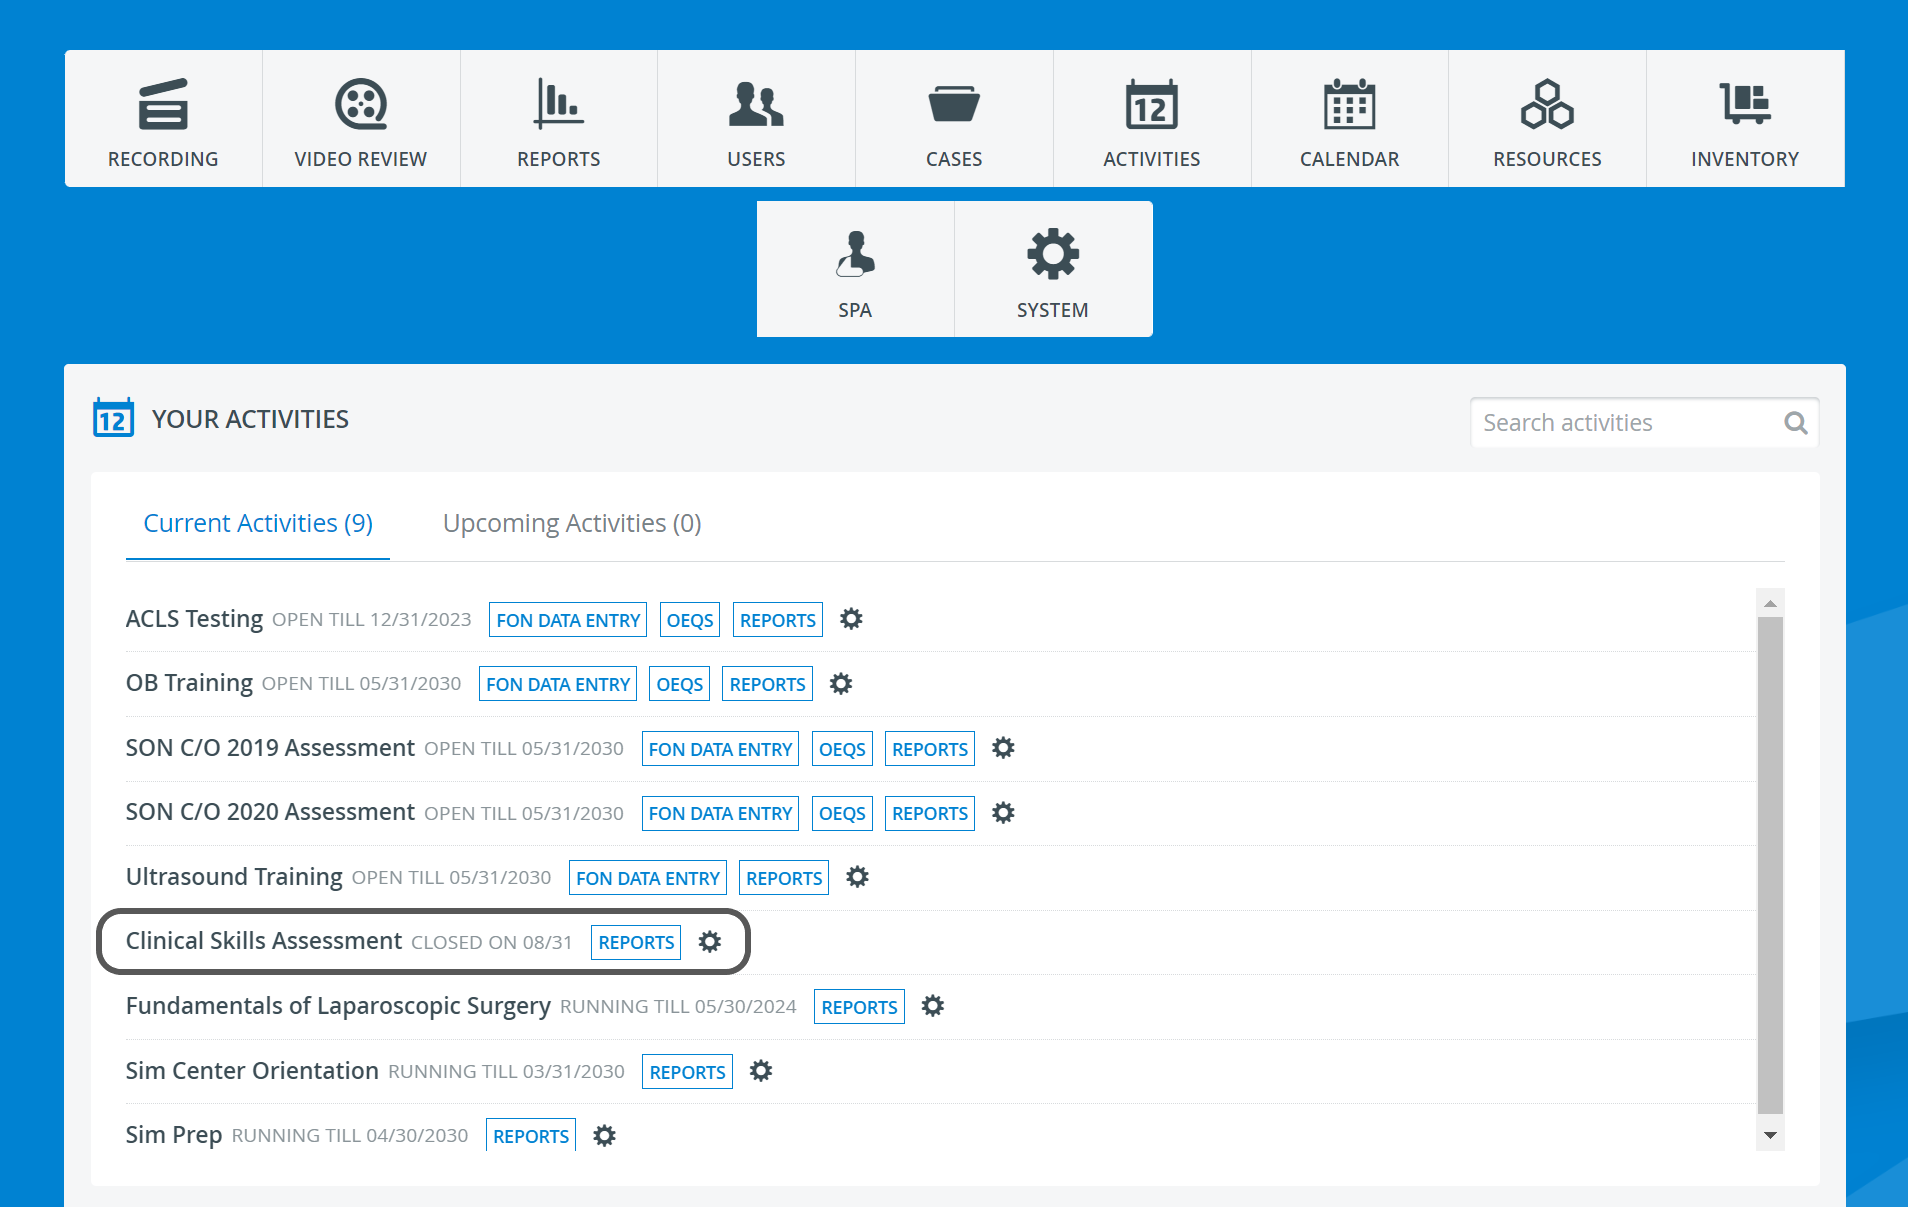This screenshot has height=1207, width=1908.
Task: Switch to Upcoming Activities tab
Action: (572, 523)
